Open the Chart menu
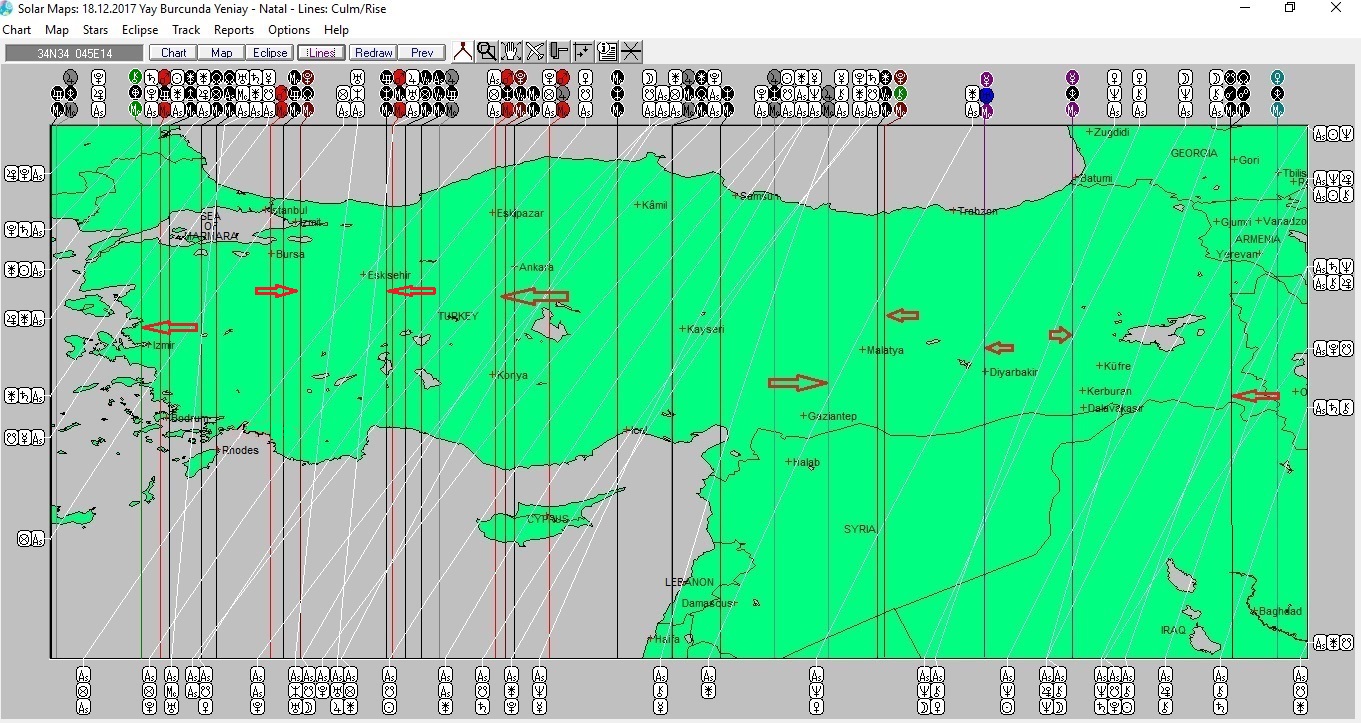The image size is (1361, 723). point(17,30)
